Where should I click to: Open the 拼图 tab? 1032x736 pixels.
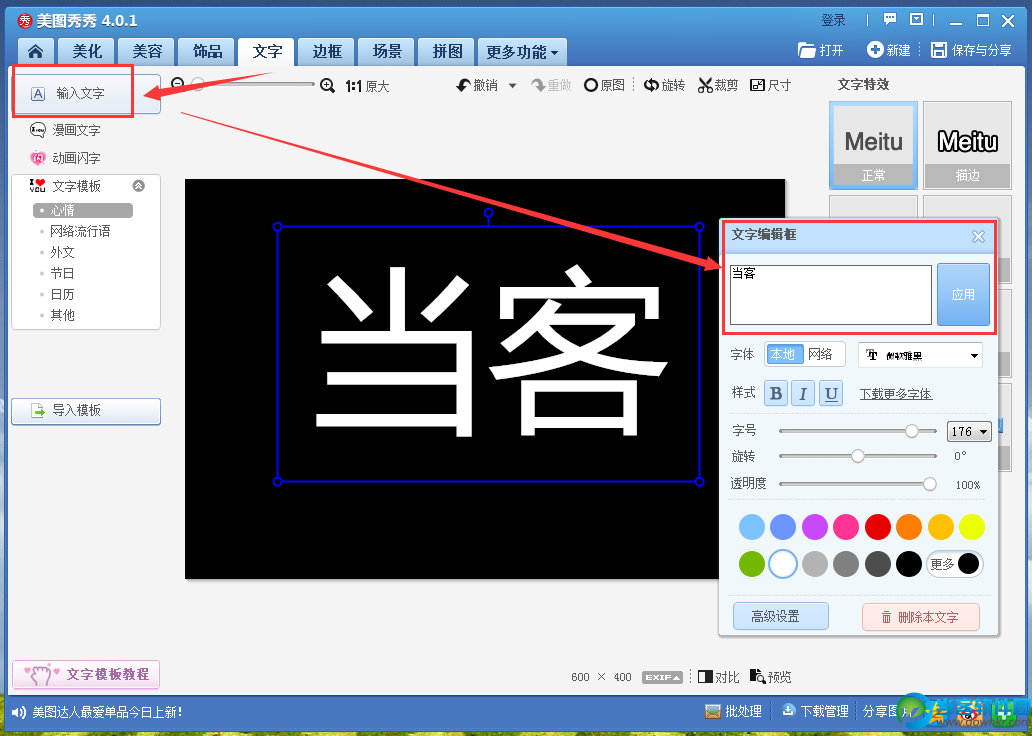pyautogui.click(x=448, y=51)
